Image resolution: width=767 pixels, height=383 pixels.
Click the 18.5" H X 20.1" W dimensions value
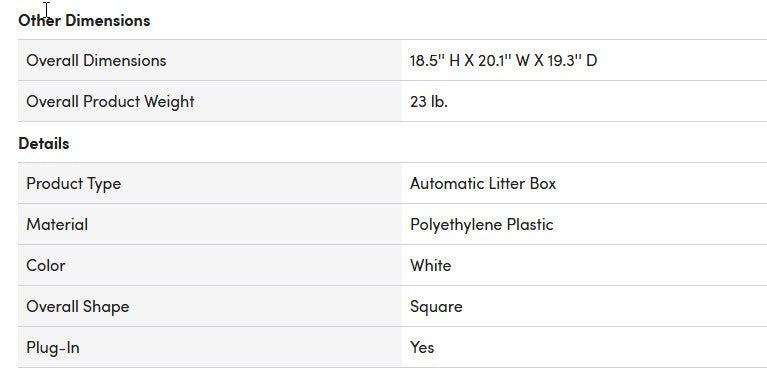[x=503, y=60]
